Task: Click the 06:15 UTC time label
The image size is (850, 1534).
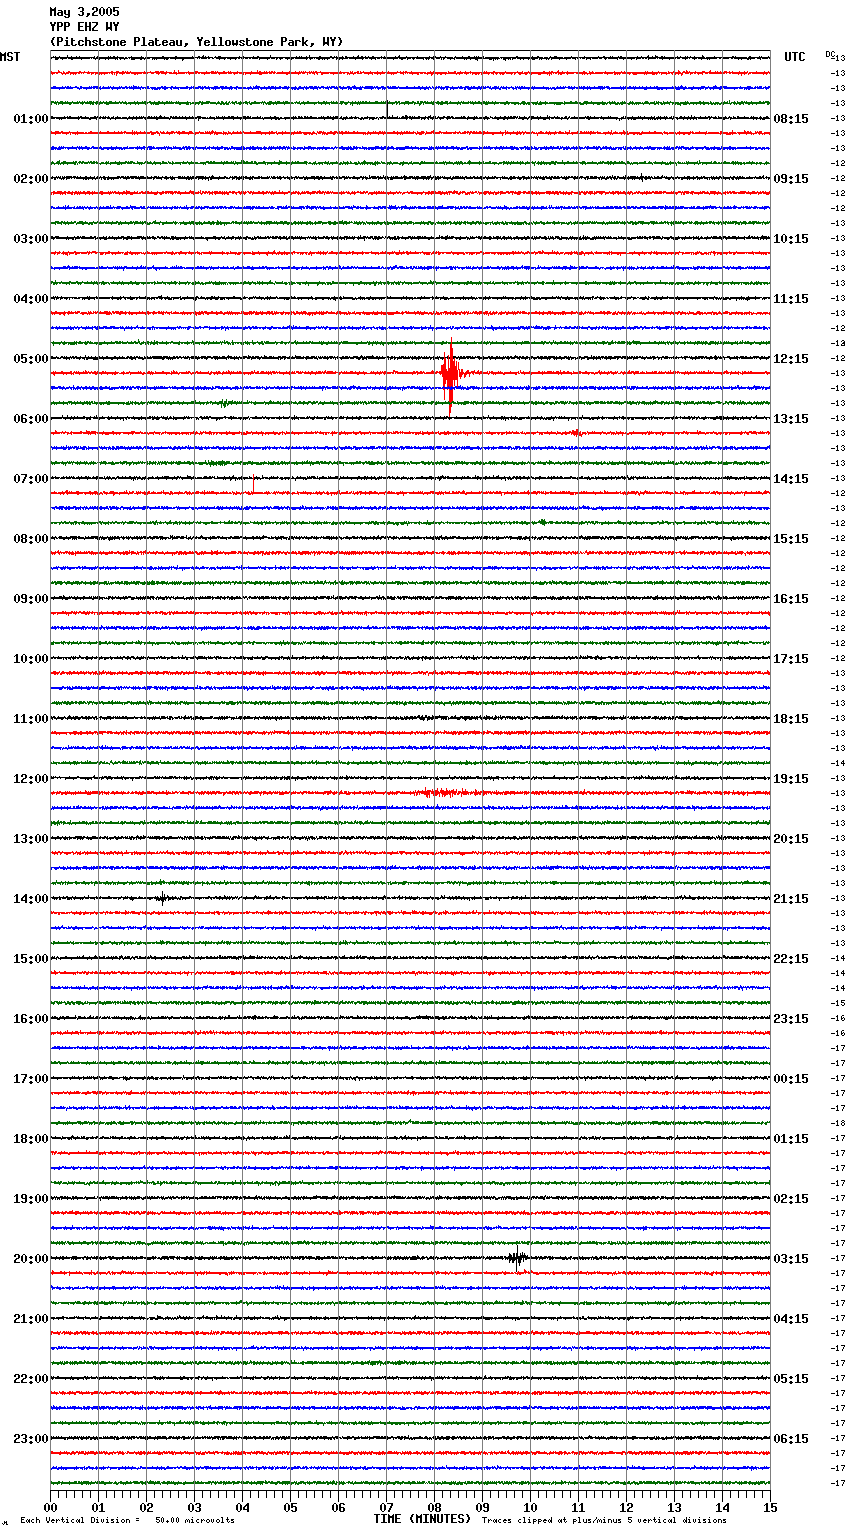Action: [x=791, y=1439]
